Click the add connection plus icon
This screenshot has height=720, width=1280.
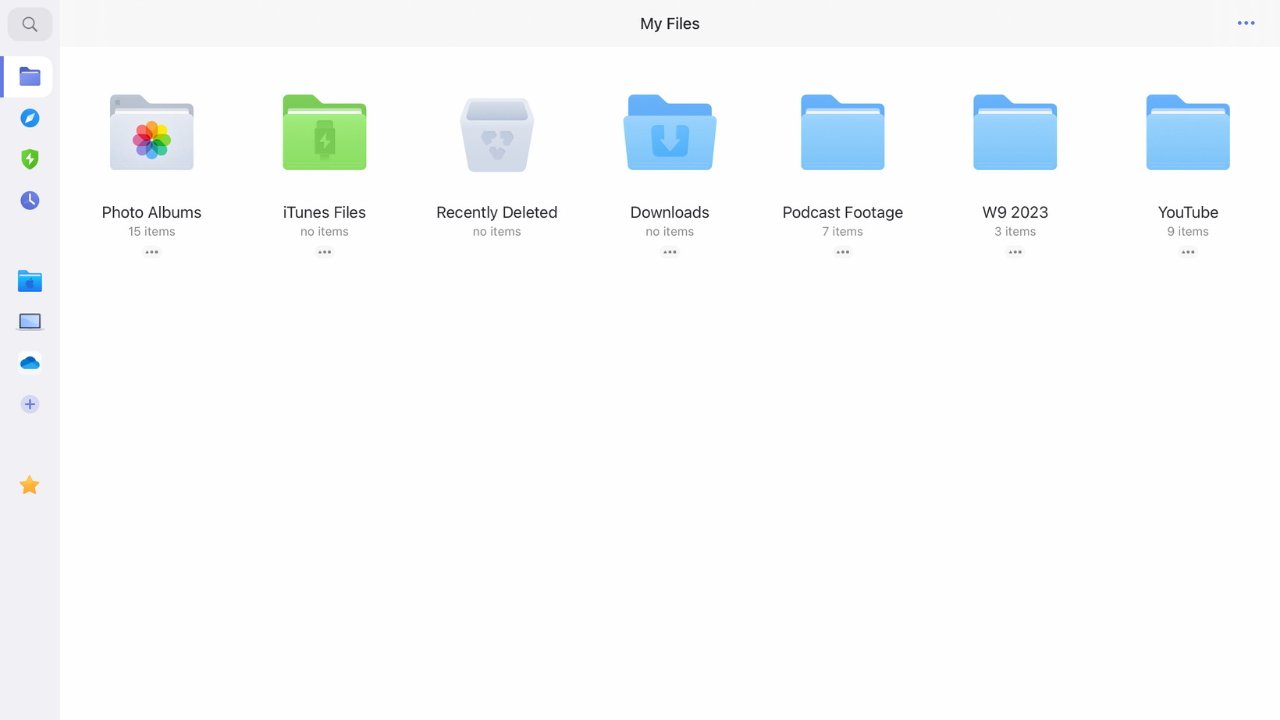(x=30, y=404)
